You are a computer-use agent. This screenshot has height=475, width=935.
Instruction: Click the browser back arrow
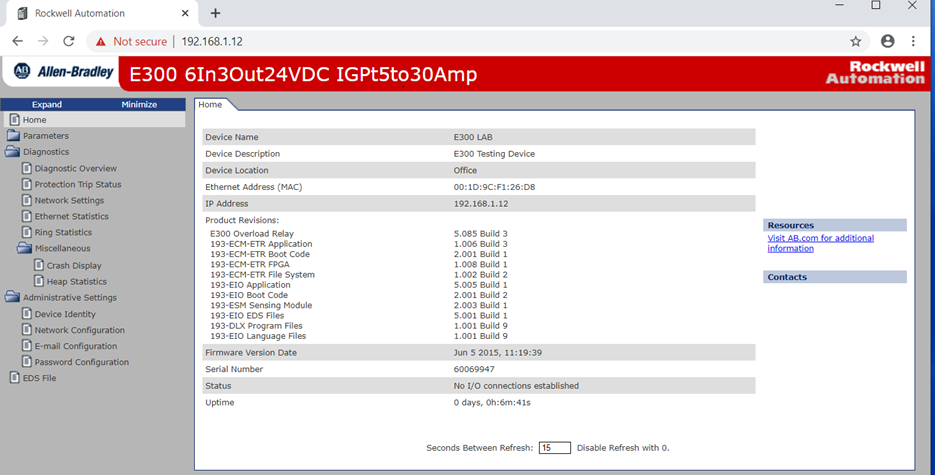pyautogui.click(x=17, y=41)
